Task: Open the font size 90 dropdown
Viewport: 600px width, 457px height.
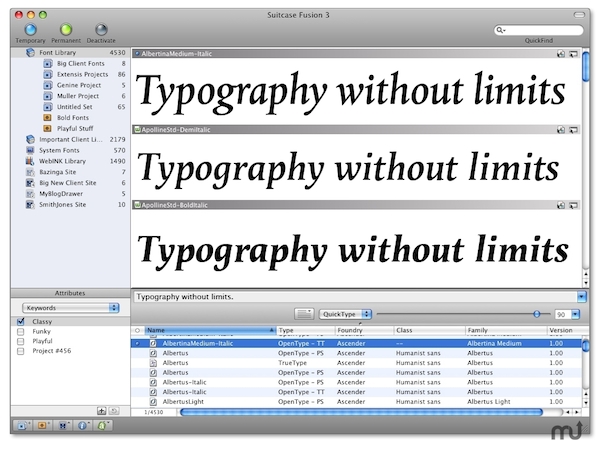Action: pos(576,315)
